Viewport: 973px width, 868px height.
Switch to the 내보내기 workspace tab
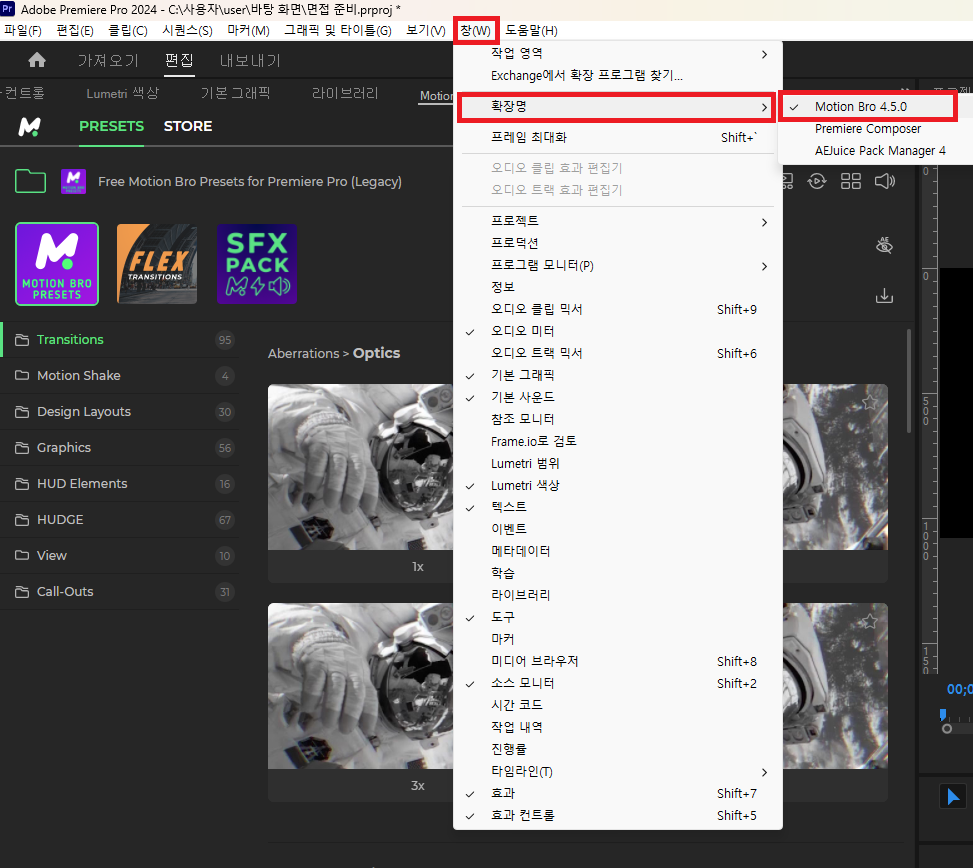250,60
